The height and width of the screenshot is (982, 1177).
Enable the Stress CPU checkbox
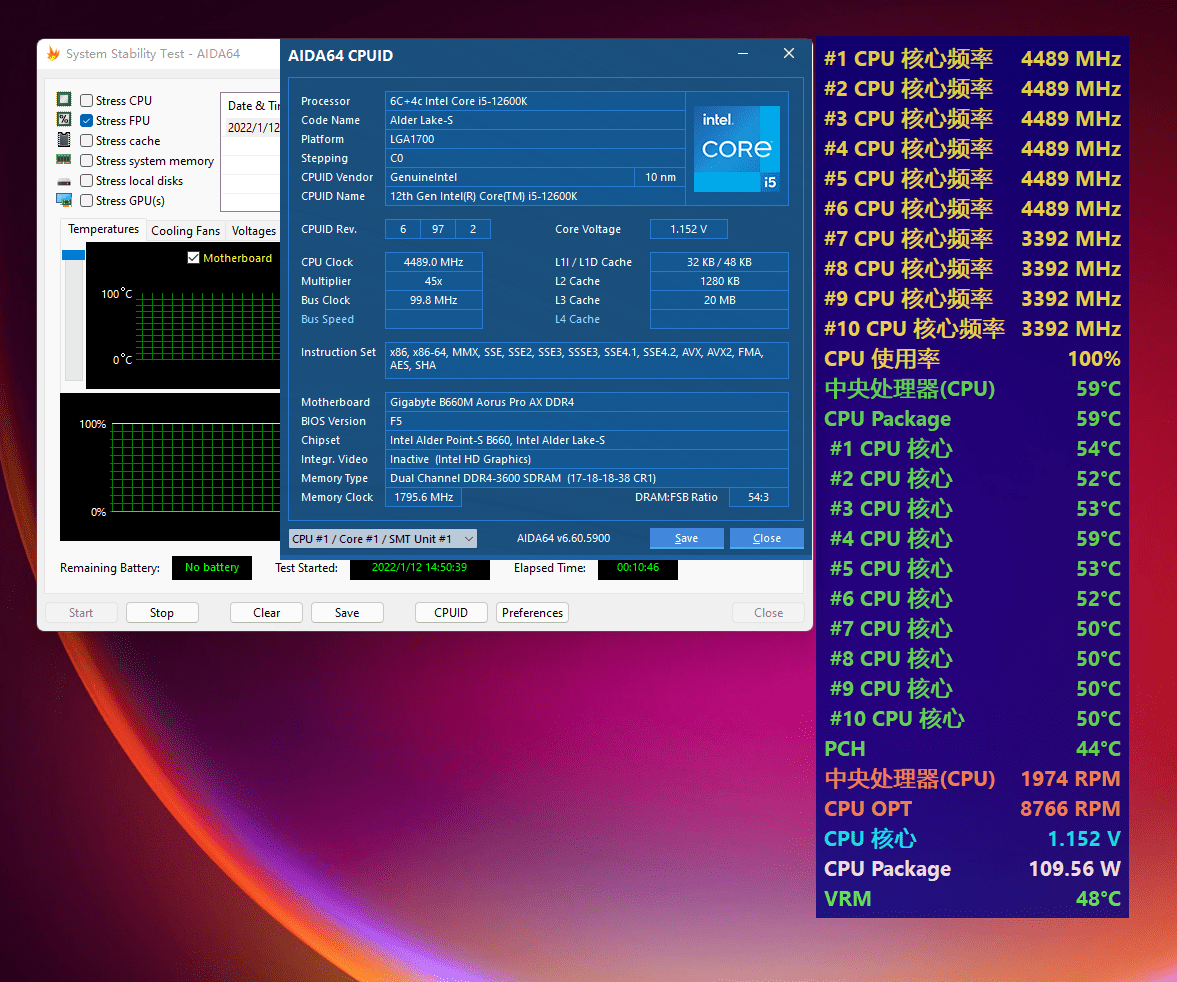tap(86, 100)
